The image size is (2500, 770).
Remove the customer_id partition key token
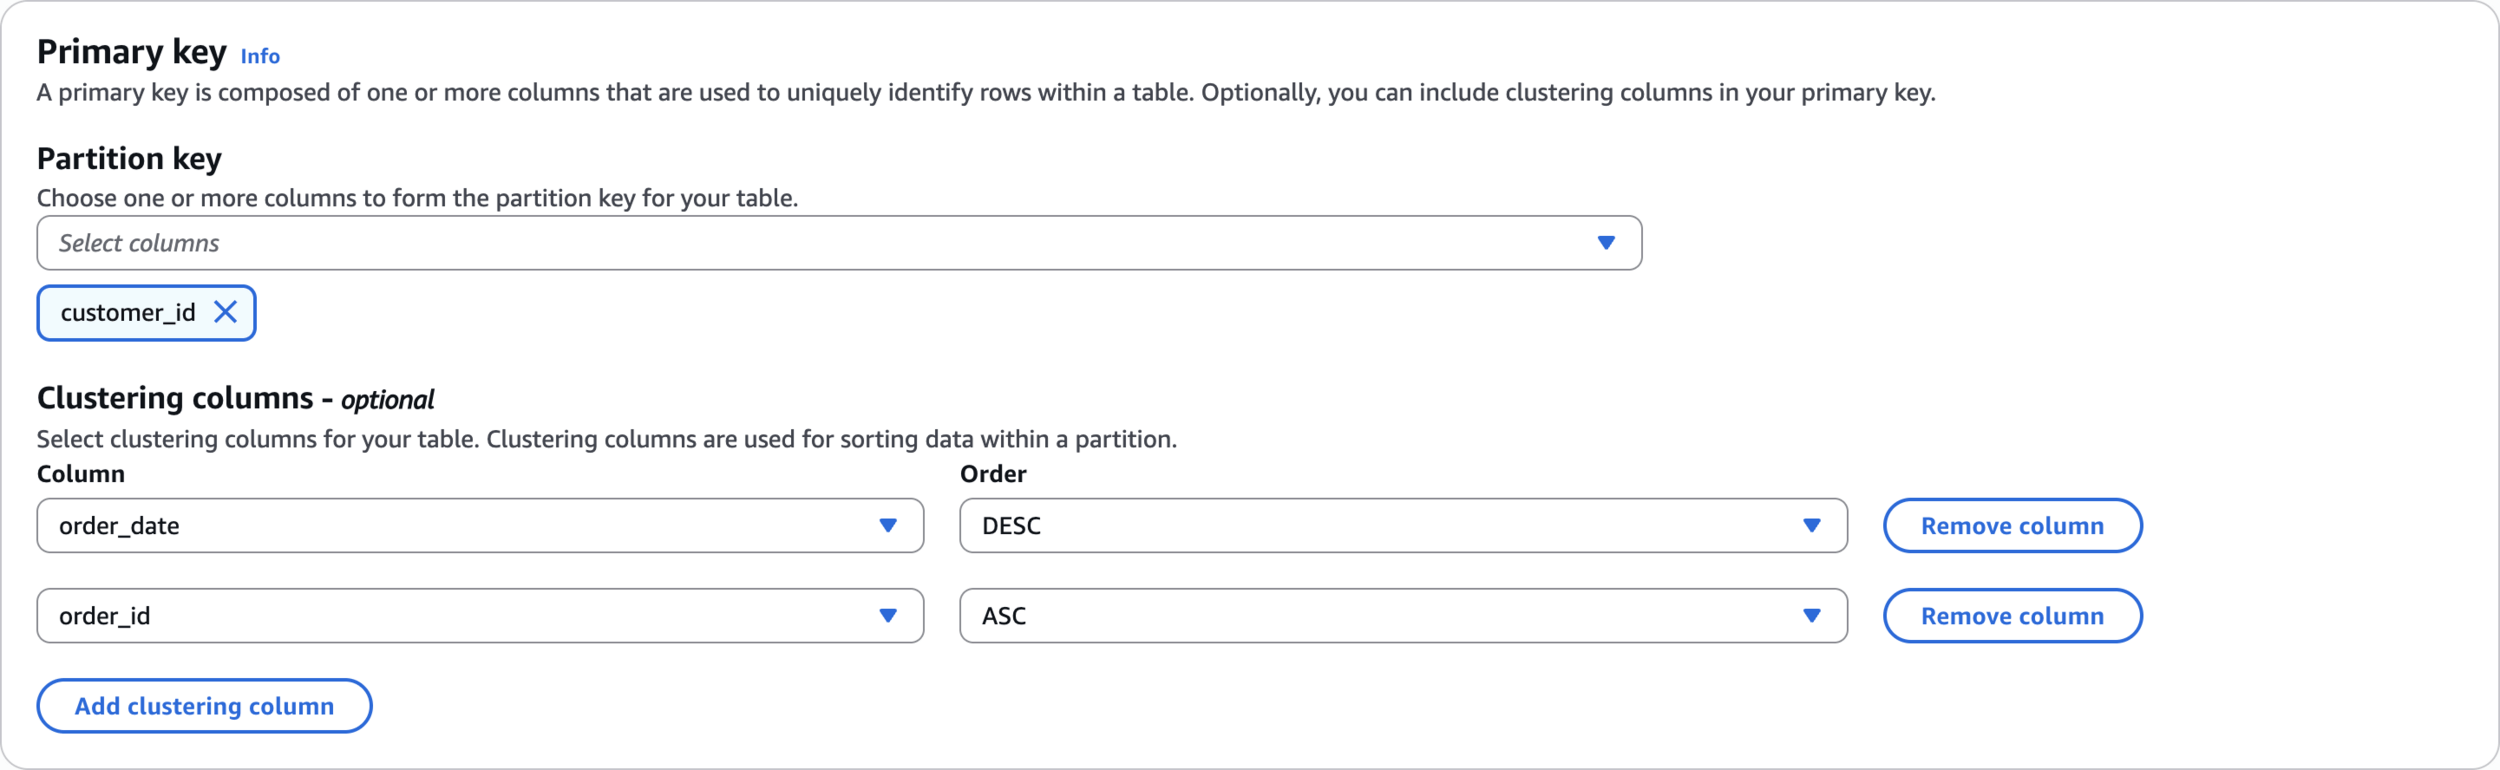coord(226,313)
